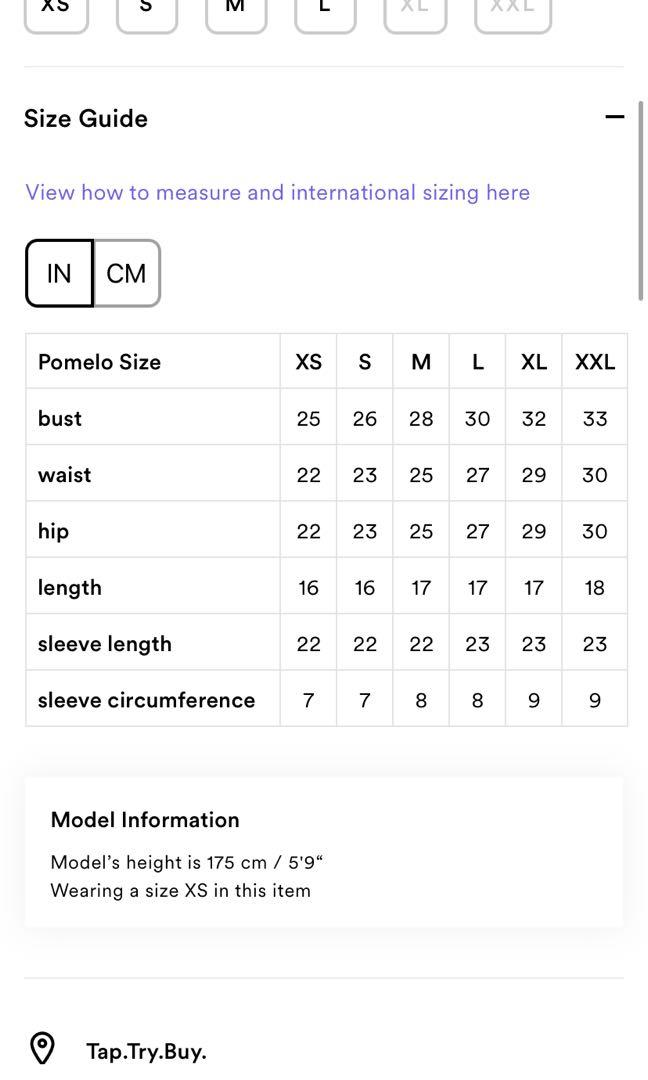Viewport: 648px width, 1080px height.
Task: Select the disabled XL size option
Action: point(415,12)
